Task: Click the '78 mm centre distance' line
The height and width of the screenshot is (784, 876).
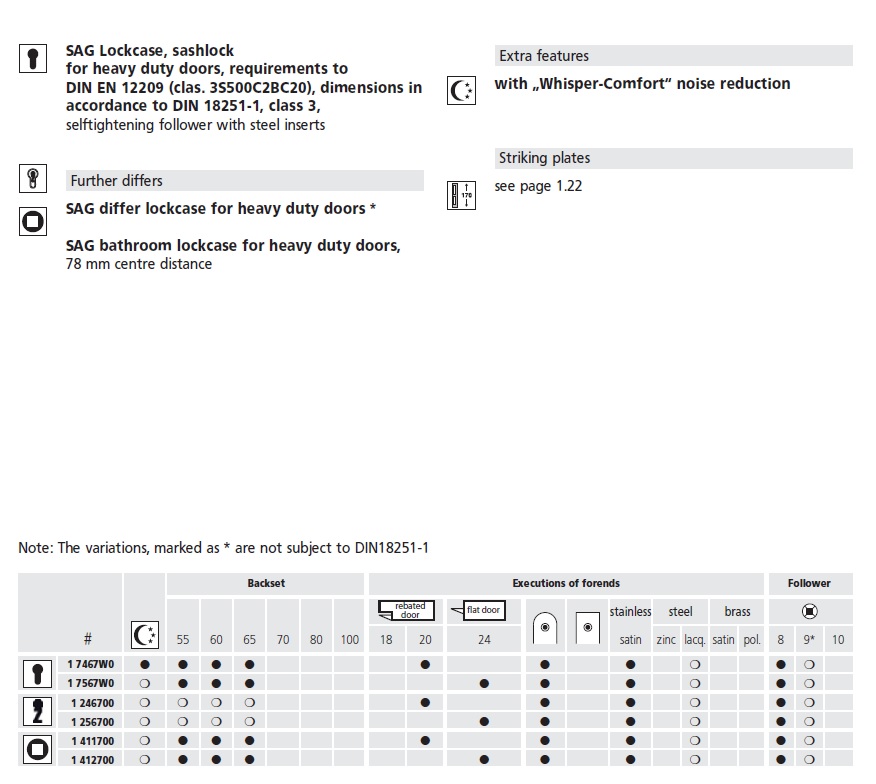Action: click(x=139, y=264)
